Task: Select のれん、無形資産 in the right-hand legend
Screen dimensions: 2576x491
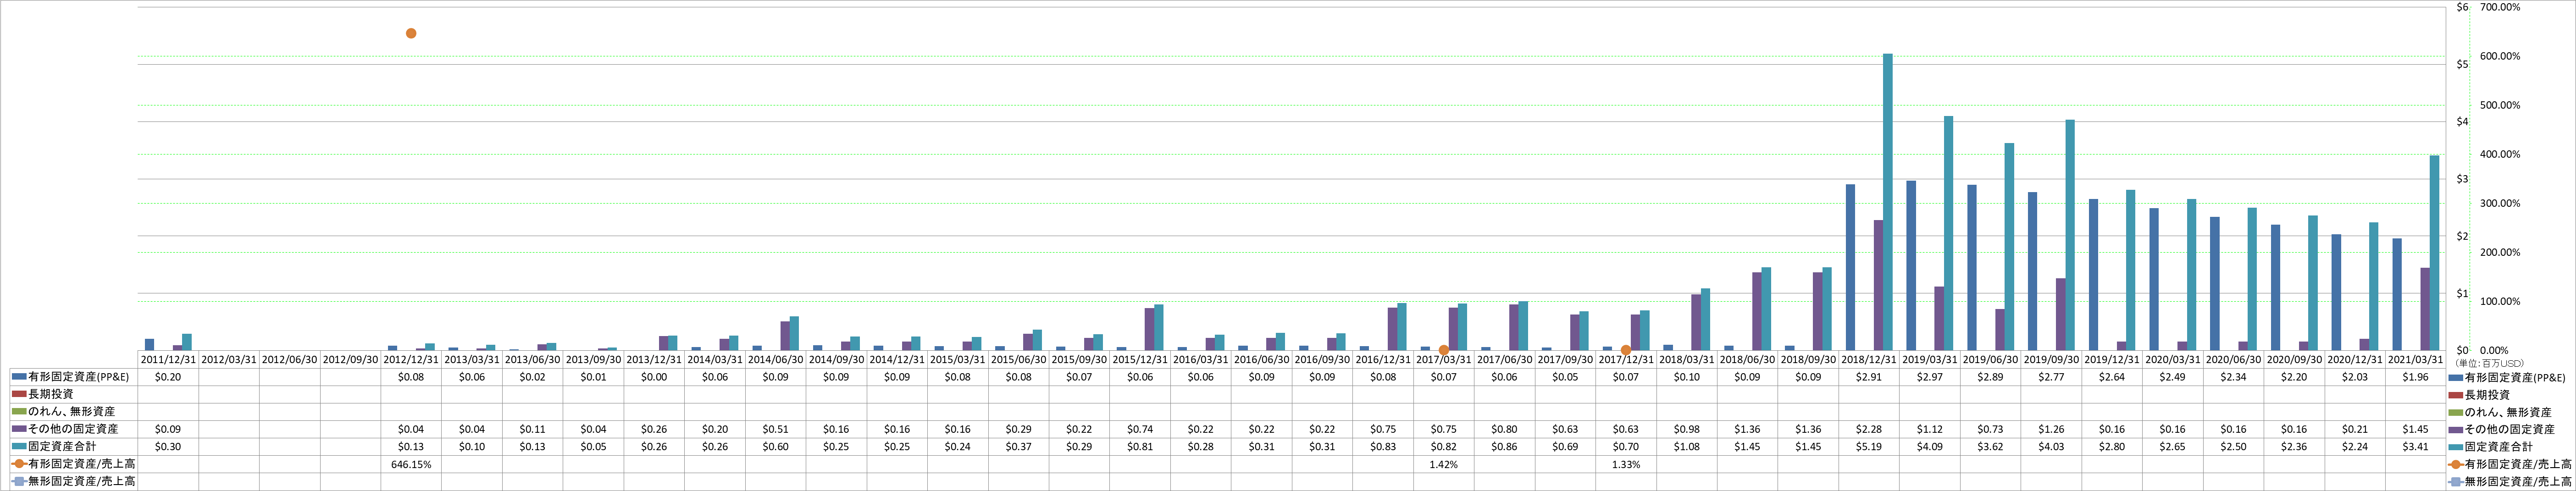Action: (x=2500, y=412)
